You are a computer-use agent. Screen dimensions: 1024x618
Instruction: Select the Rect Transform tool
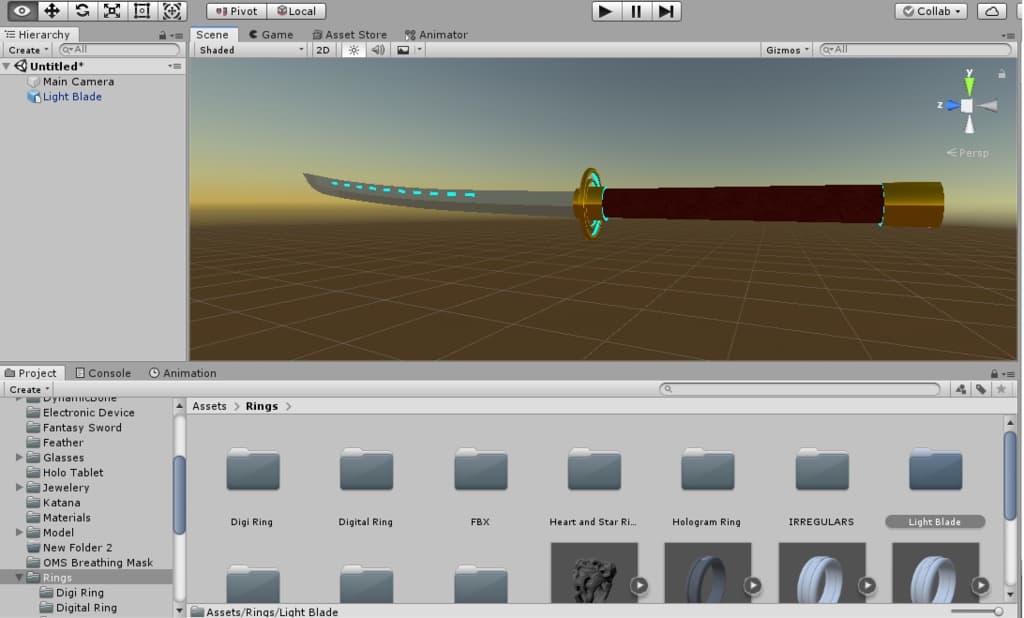pyautogui.click(x=142, y=11)
